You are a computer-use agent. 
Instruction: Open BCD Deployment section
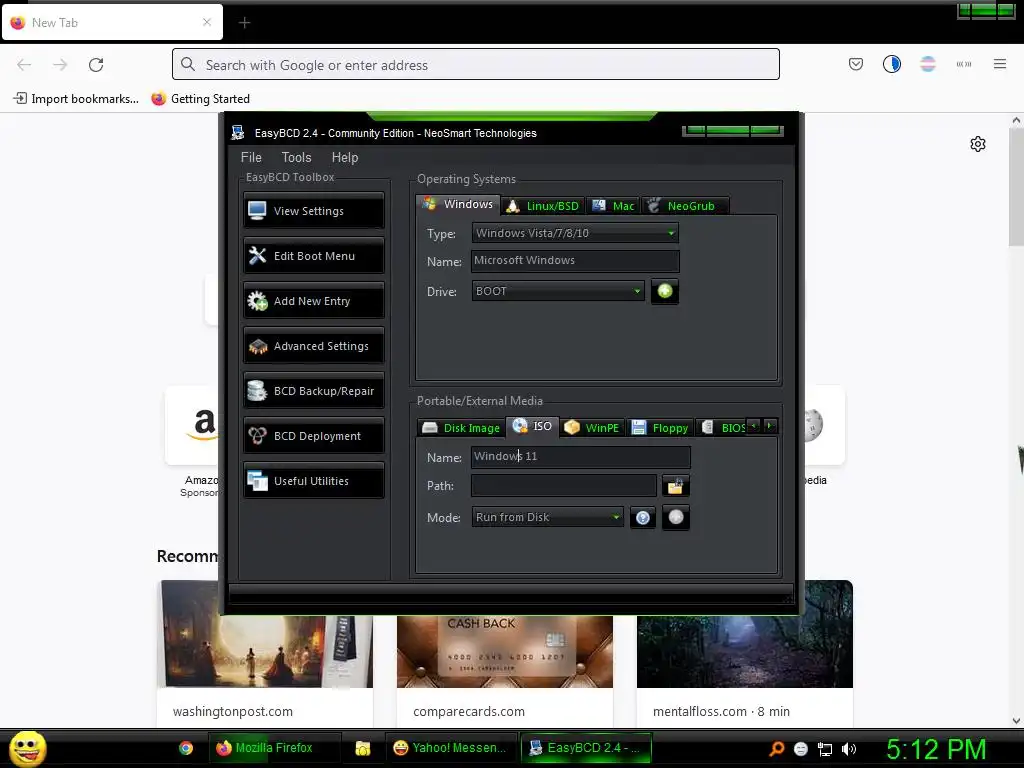point(313,436)
